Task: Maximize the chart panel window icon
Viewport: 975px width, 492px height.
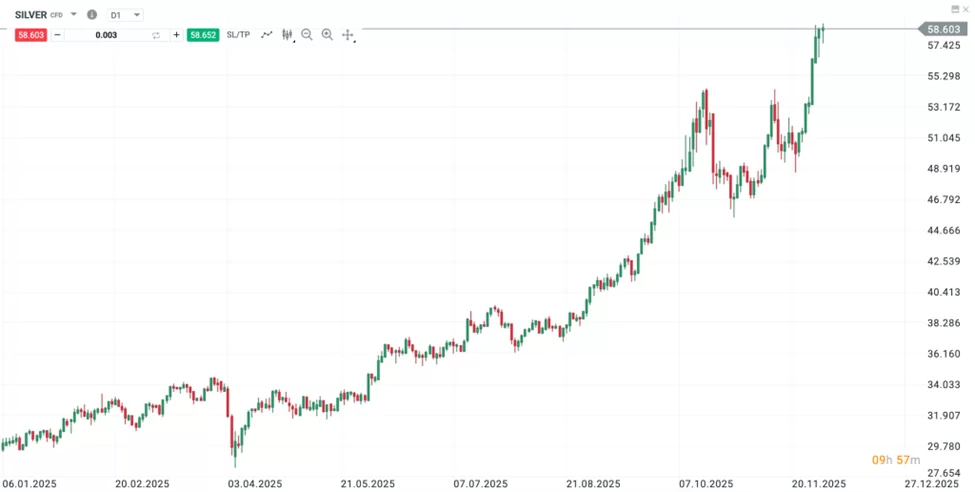Action: tap(953, 9)
